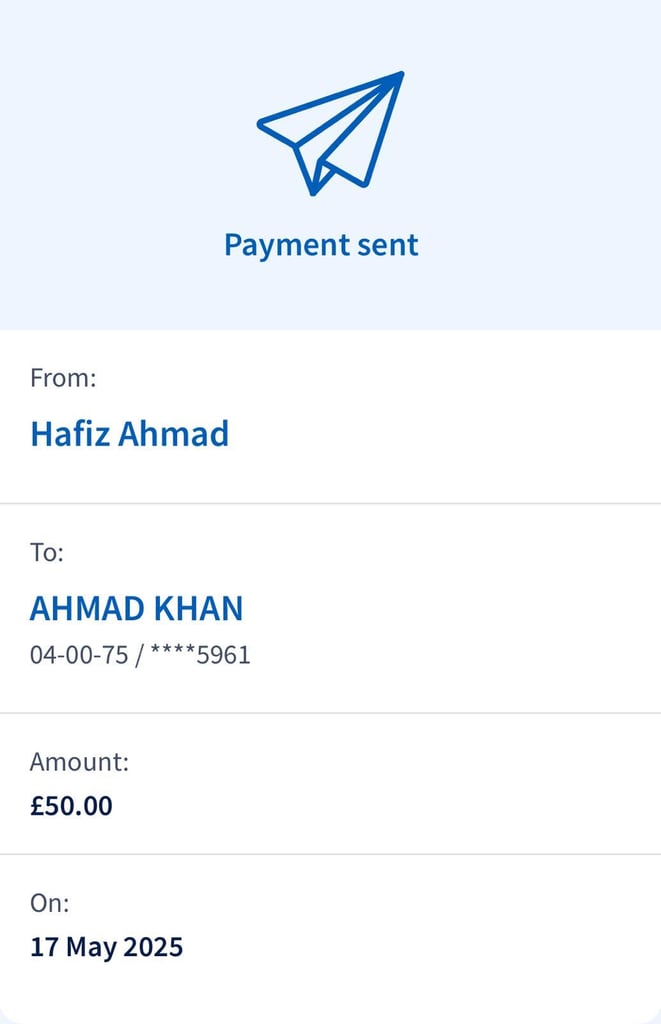Select the 'On:' label
The height and width of the screenshot is (1024, 661).
pos(50,903)
